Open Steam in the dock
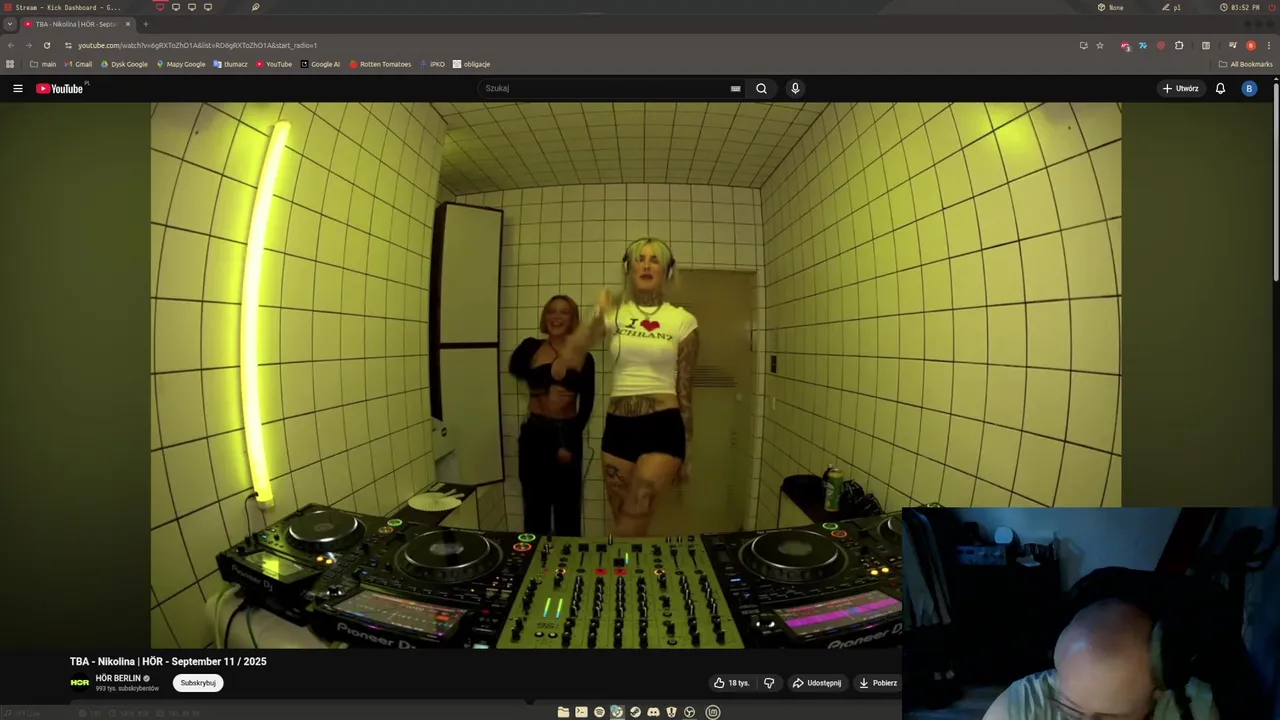Image resolution: width=1280 pixels, height=720 pixels. 635,712
